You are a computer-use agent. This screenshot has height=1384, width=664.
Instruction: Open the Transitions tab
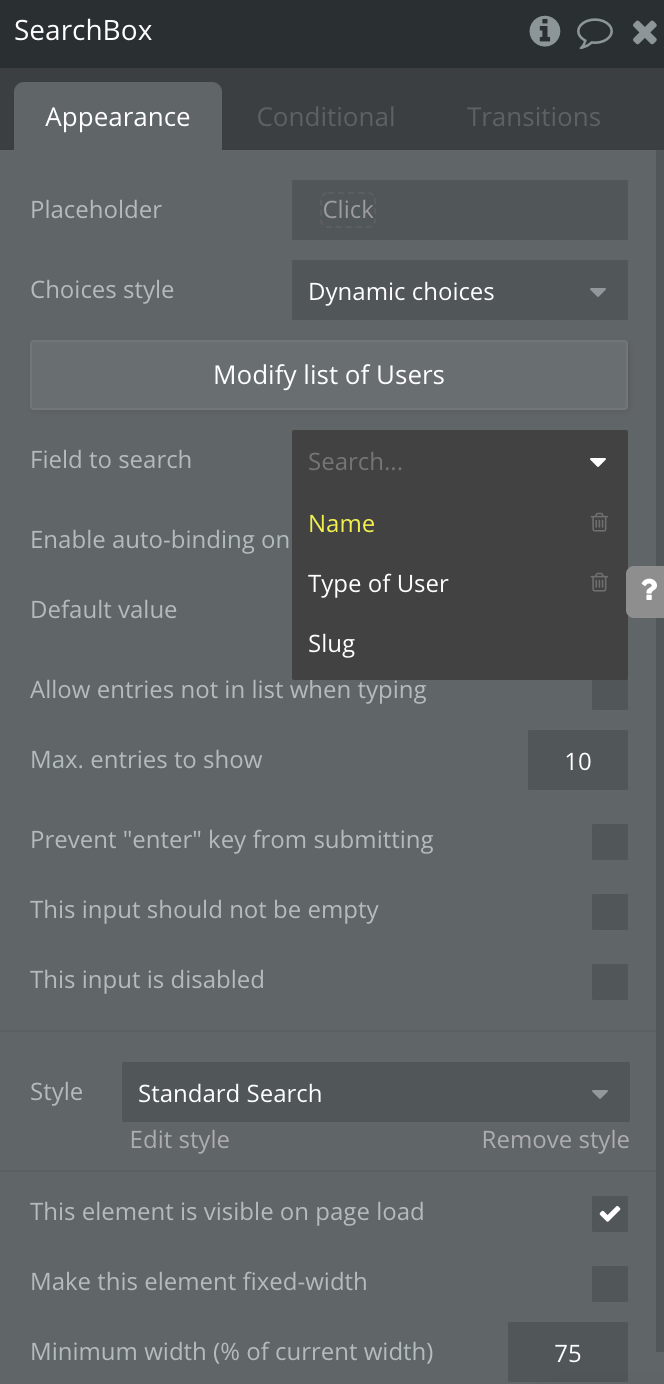tap(534, 117)
